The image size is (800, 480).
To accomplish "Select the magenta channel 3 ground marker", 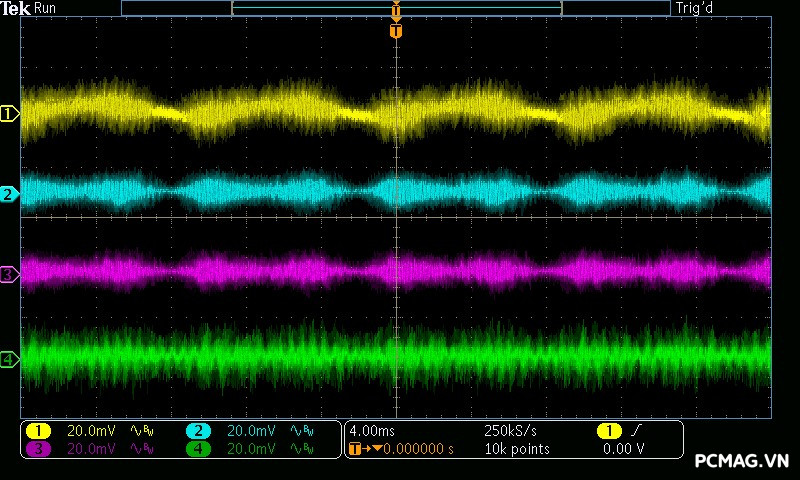I will pos(9,273).
